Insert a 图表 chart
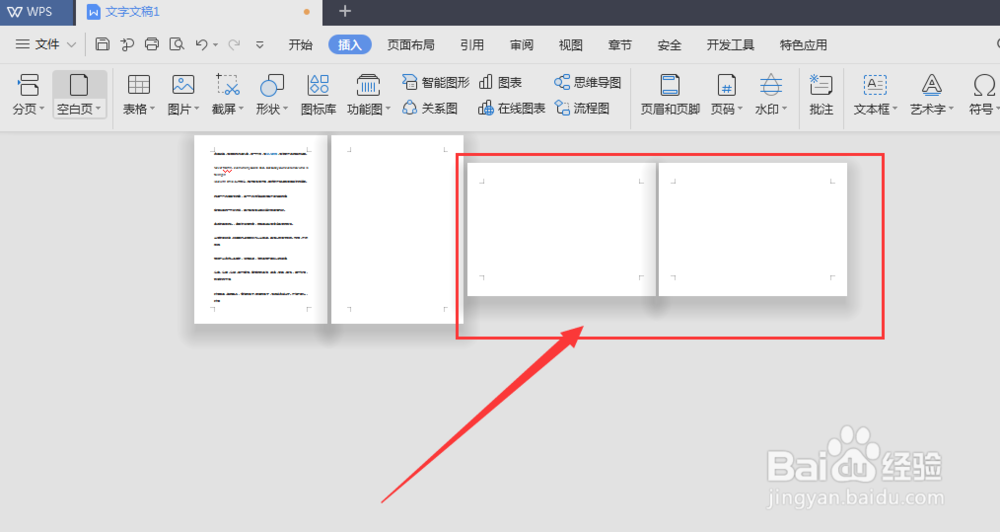Image resolution: width=1000 pixels, height=532 pixels. click(x=501, y=82)
